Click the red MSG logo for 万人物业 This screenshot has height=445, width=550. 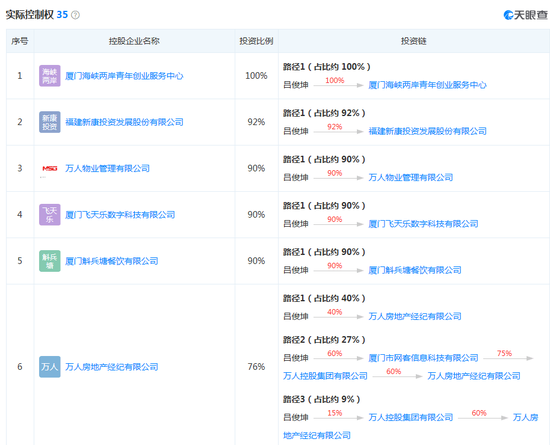coord(49,168)
